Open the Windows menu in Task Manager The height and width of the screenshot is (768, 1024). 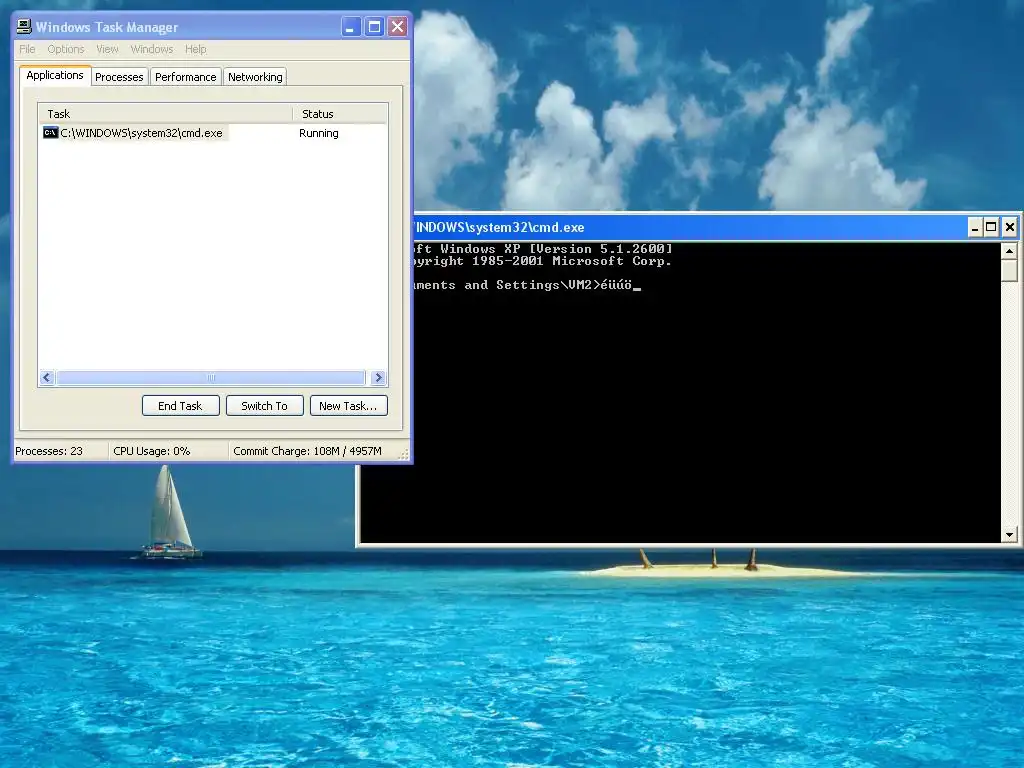(x=152, y=49)
